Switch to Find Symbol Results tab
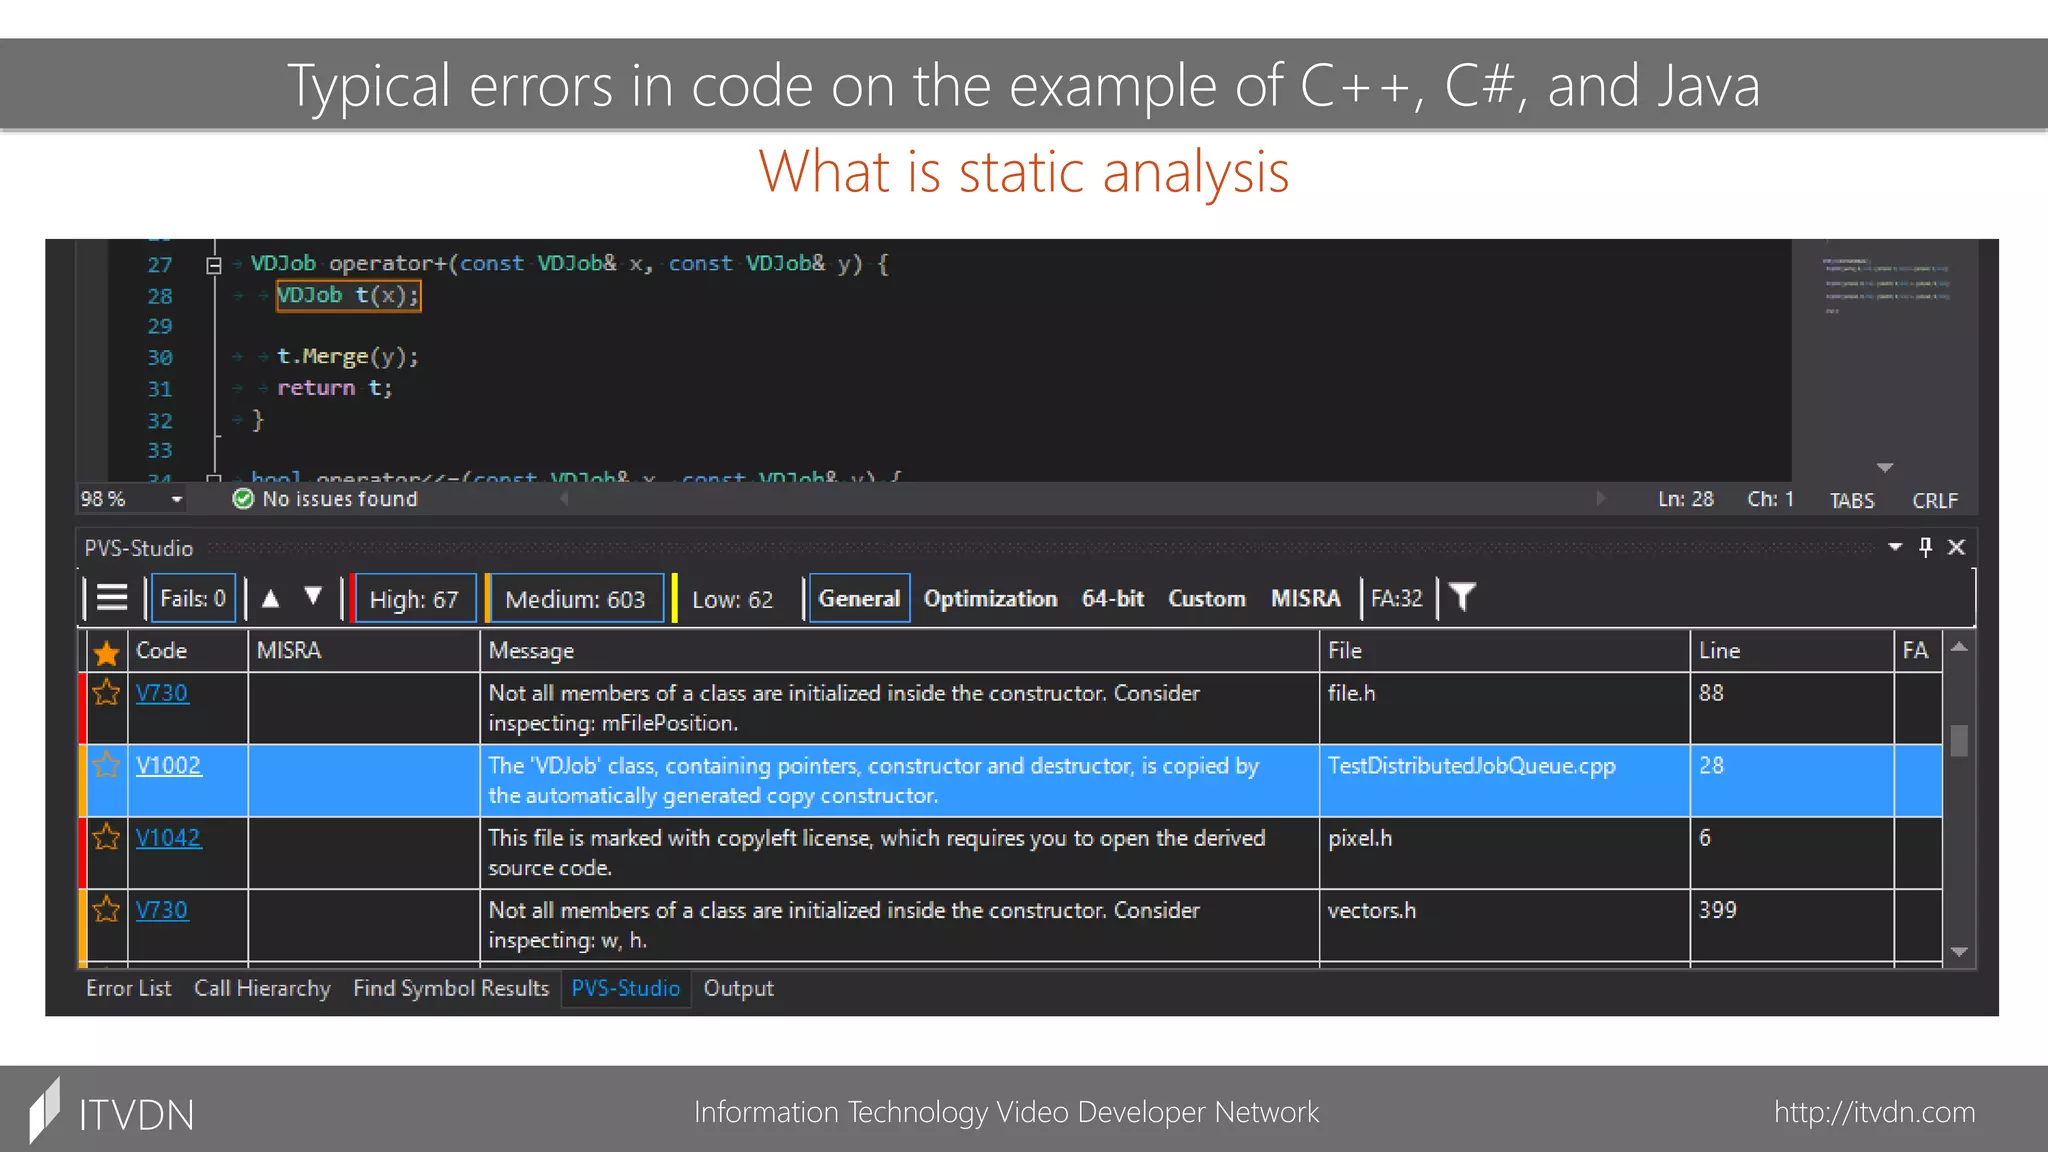This screenshot has height=1152, width=2048. (x=451, y=988)
